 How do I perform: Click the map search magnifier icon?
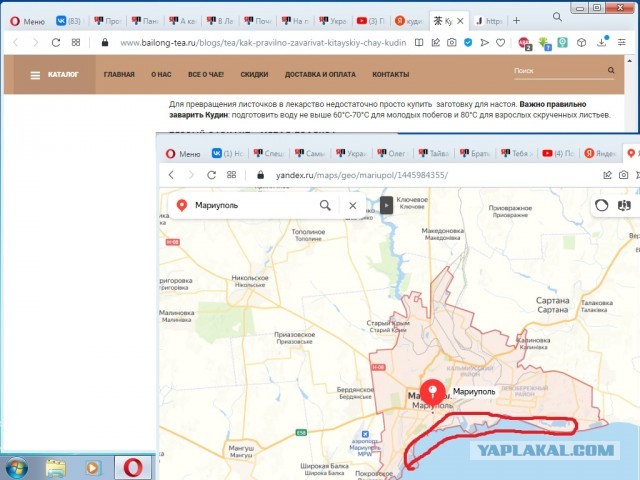325,205
